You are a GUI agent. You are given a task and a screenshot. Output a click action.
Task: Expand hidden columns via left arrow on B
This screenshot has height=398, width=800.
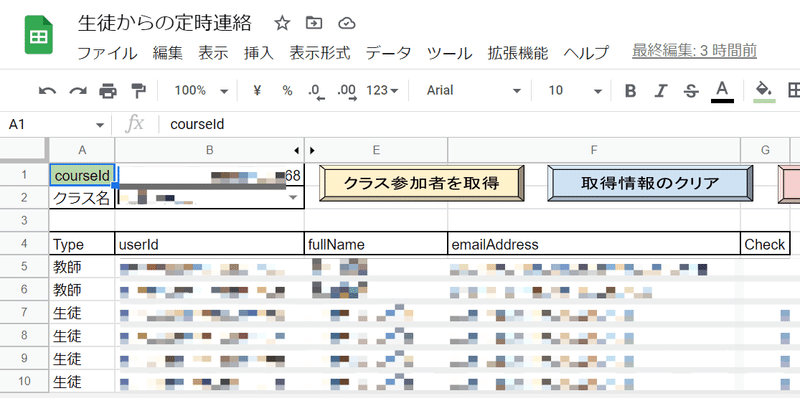pos(296,150)
